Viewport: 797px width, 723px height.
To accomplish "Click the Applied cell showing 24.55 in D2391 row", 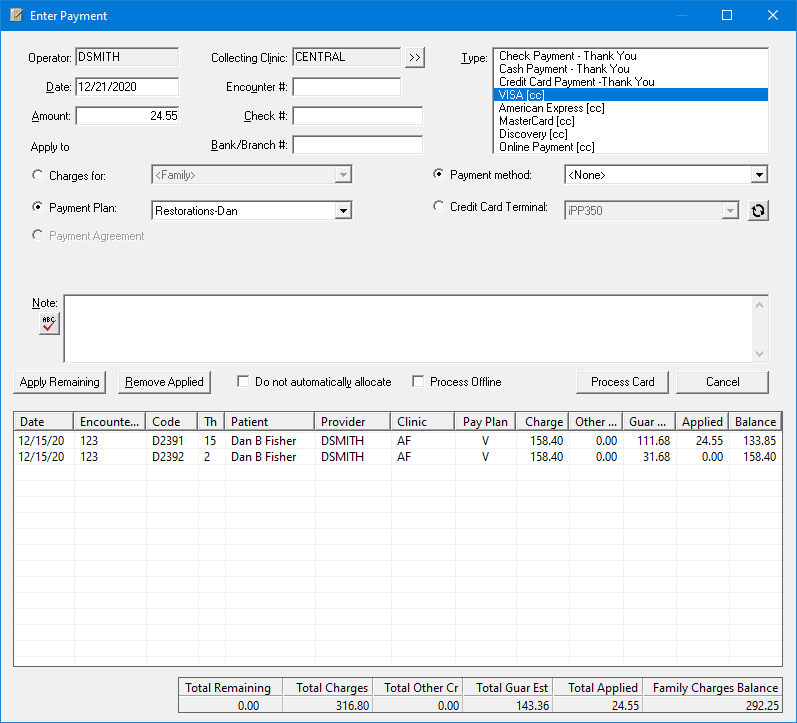I will [x=709, y=441].
